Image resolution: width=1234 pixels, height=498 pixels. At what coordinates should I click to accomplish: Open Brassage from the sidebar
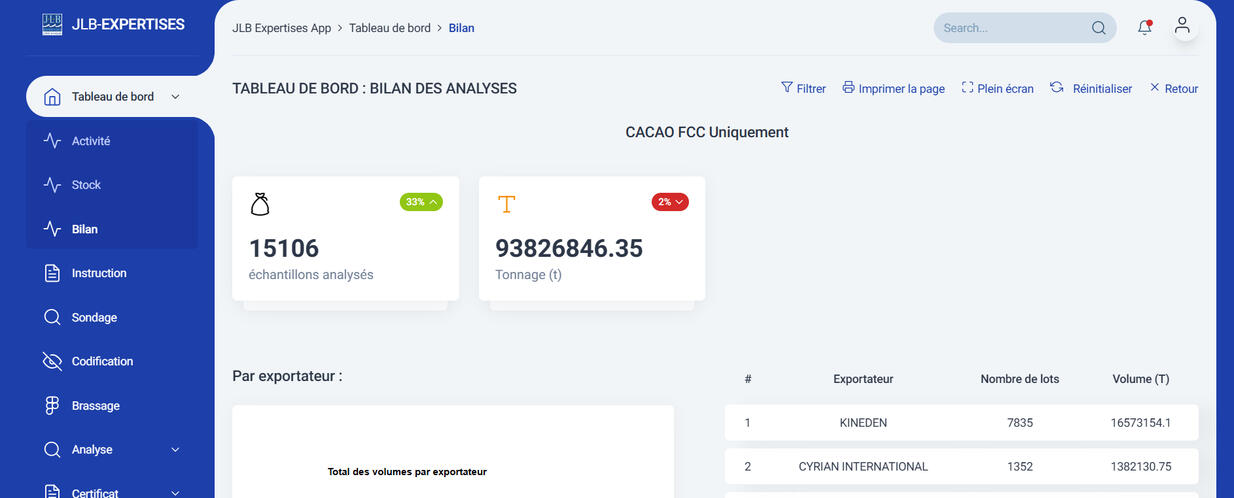tap(95, 406)
